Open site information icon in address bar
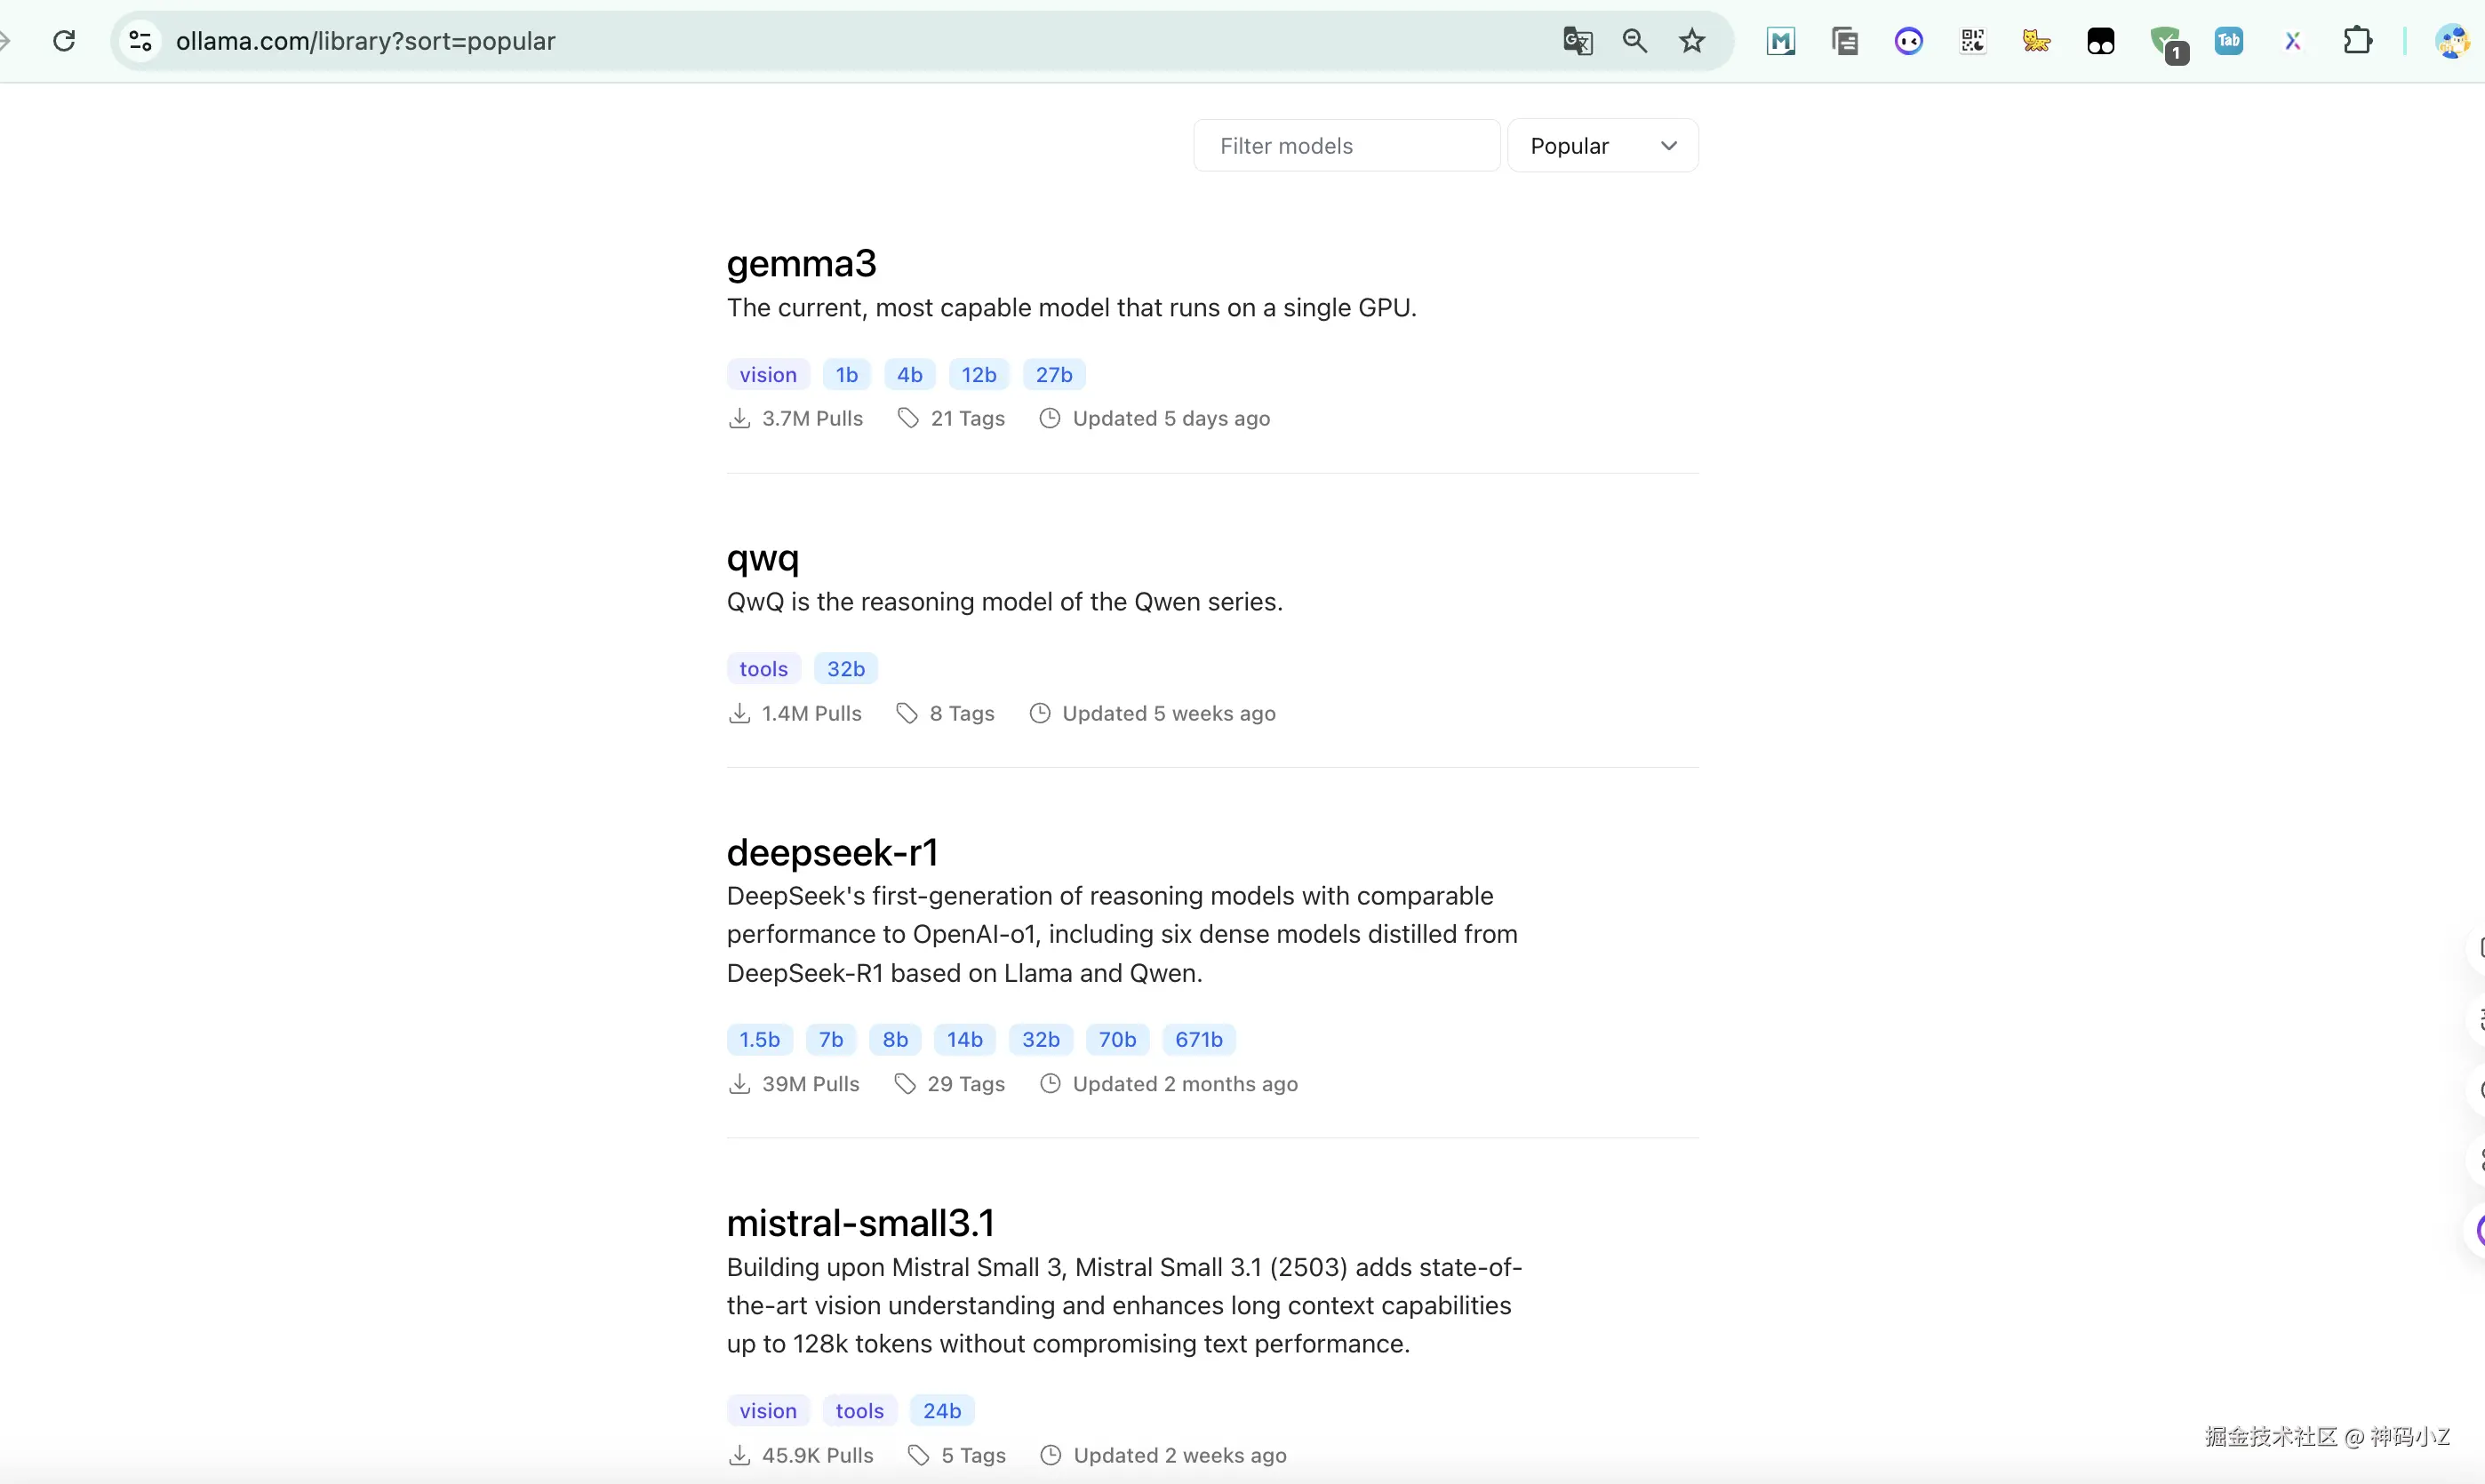Viewport: 2485px width, 1484px height. coord(141,41)
